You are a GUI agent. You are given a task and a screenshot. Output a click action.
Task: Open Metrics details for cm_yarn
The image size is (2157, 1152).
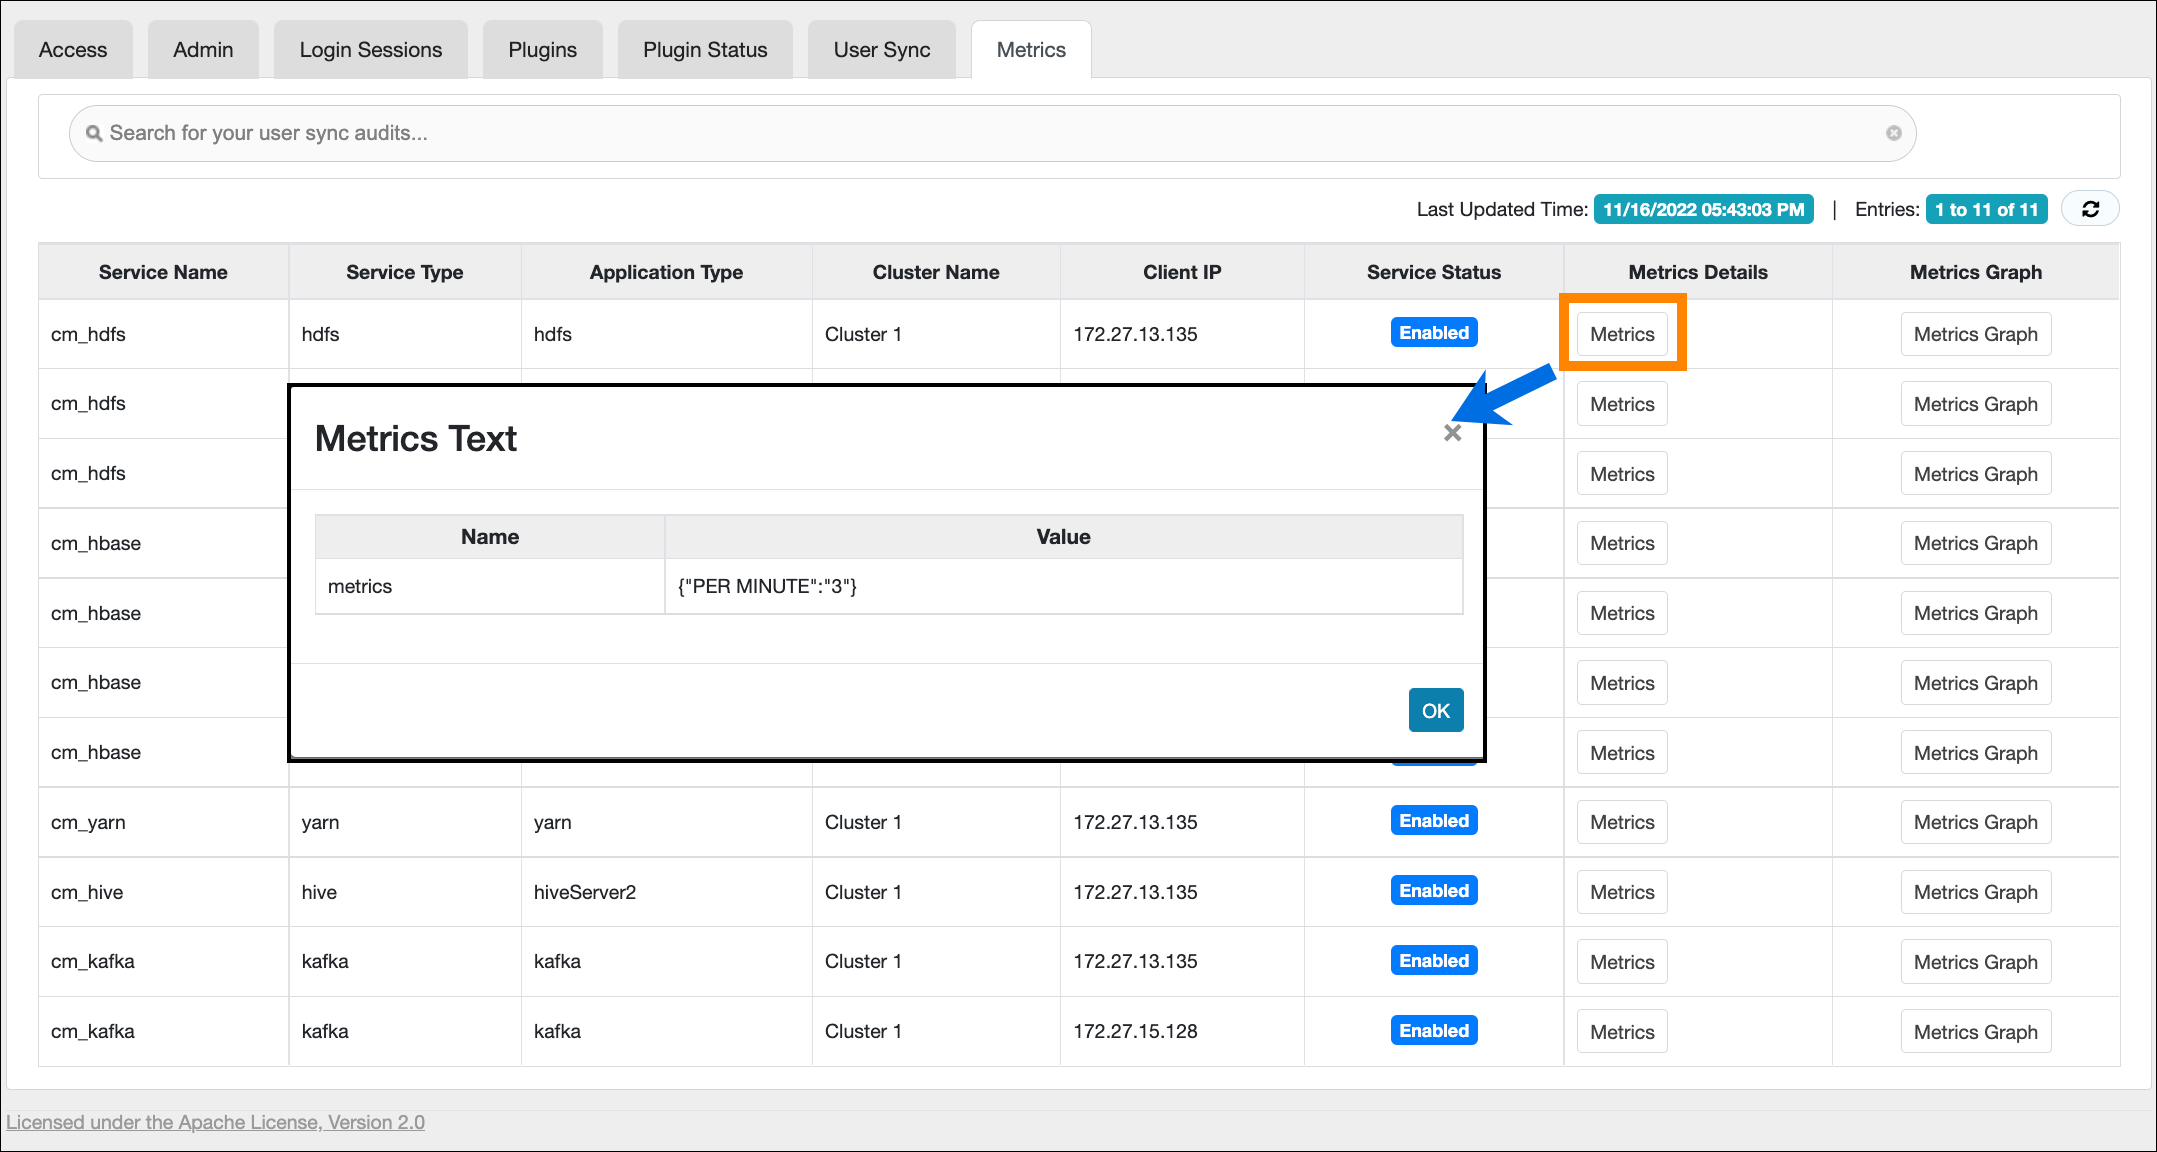pos(1621,822)
